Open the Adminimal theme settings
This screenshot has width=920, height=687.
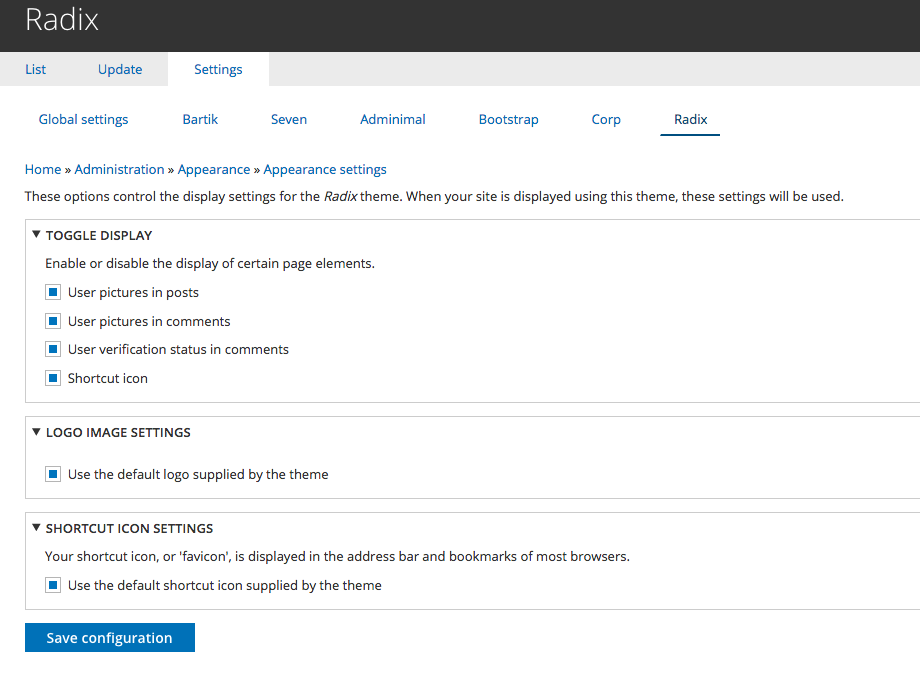392,119
